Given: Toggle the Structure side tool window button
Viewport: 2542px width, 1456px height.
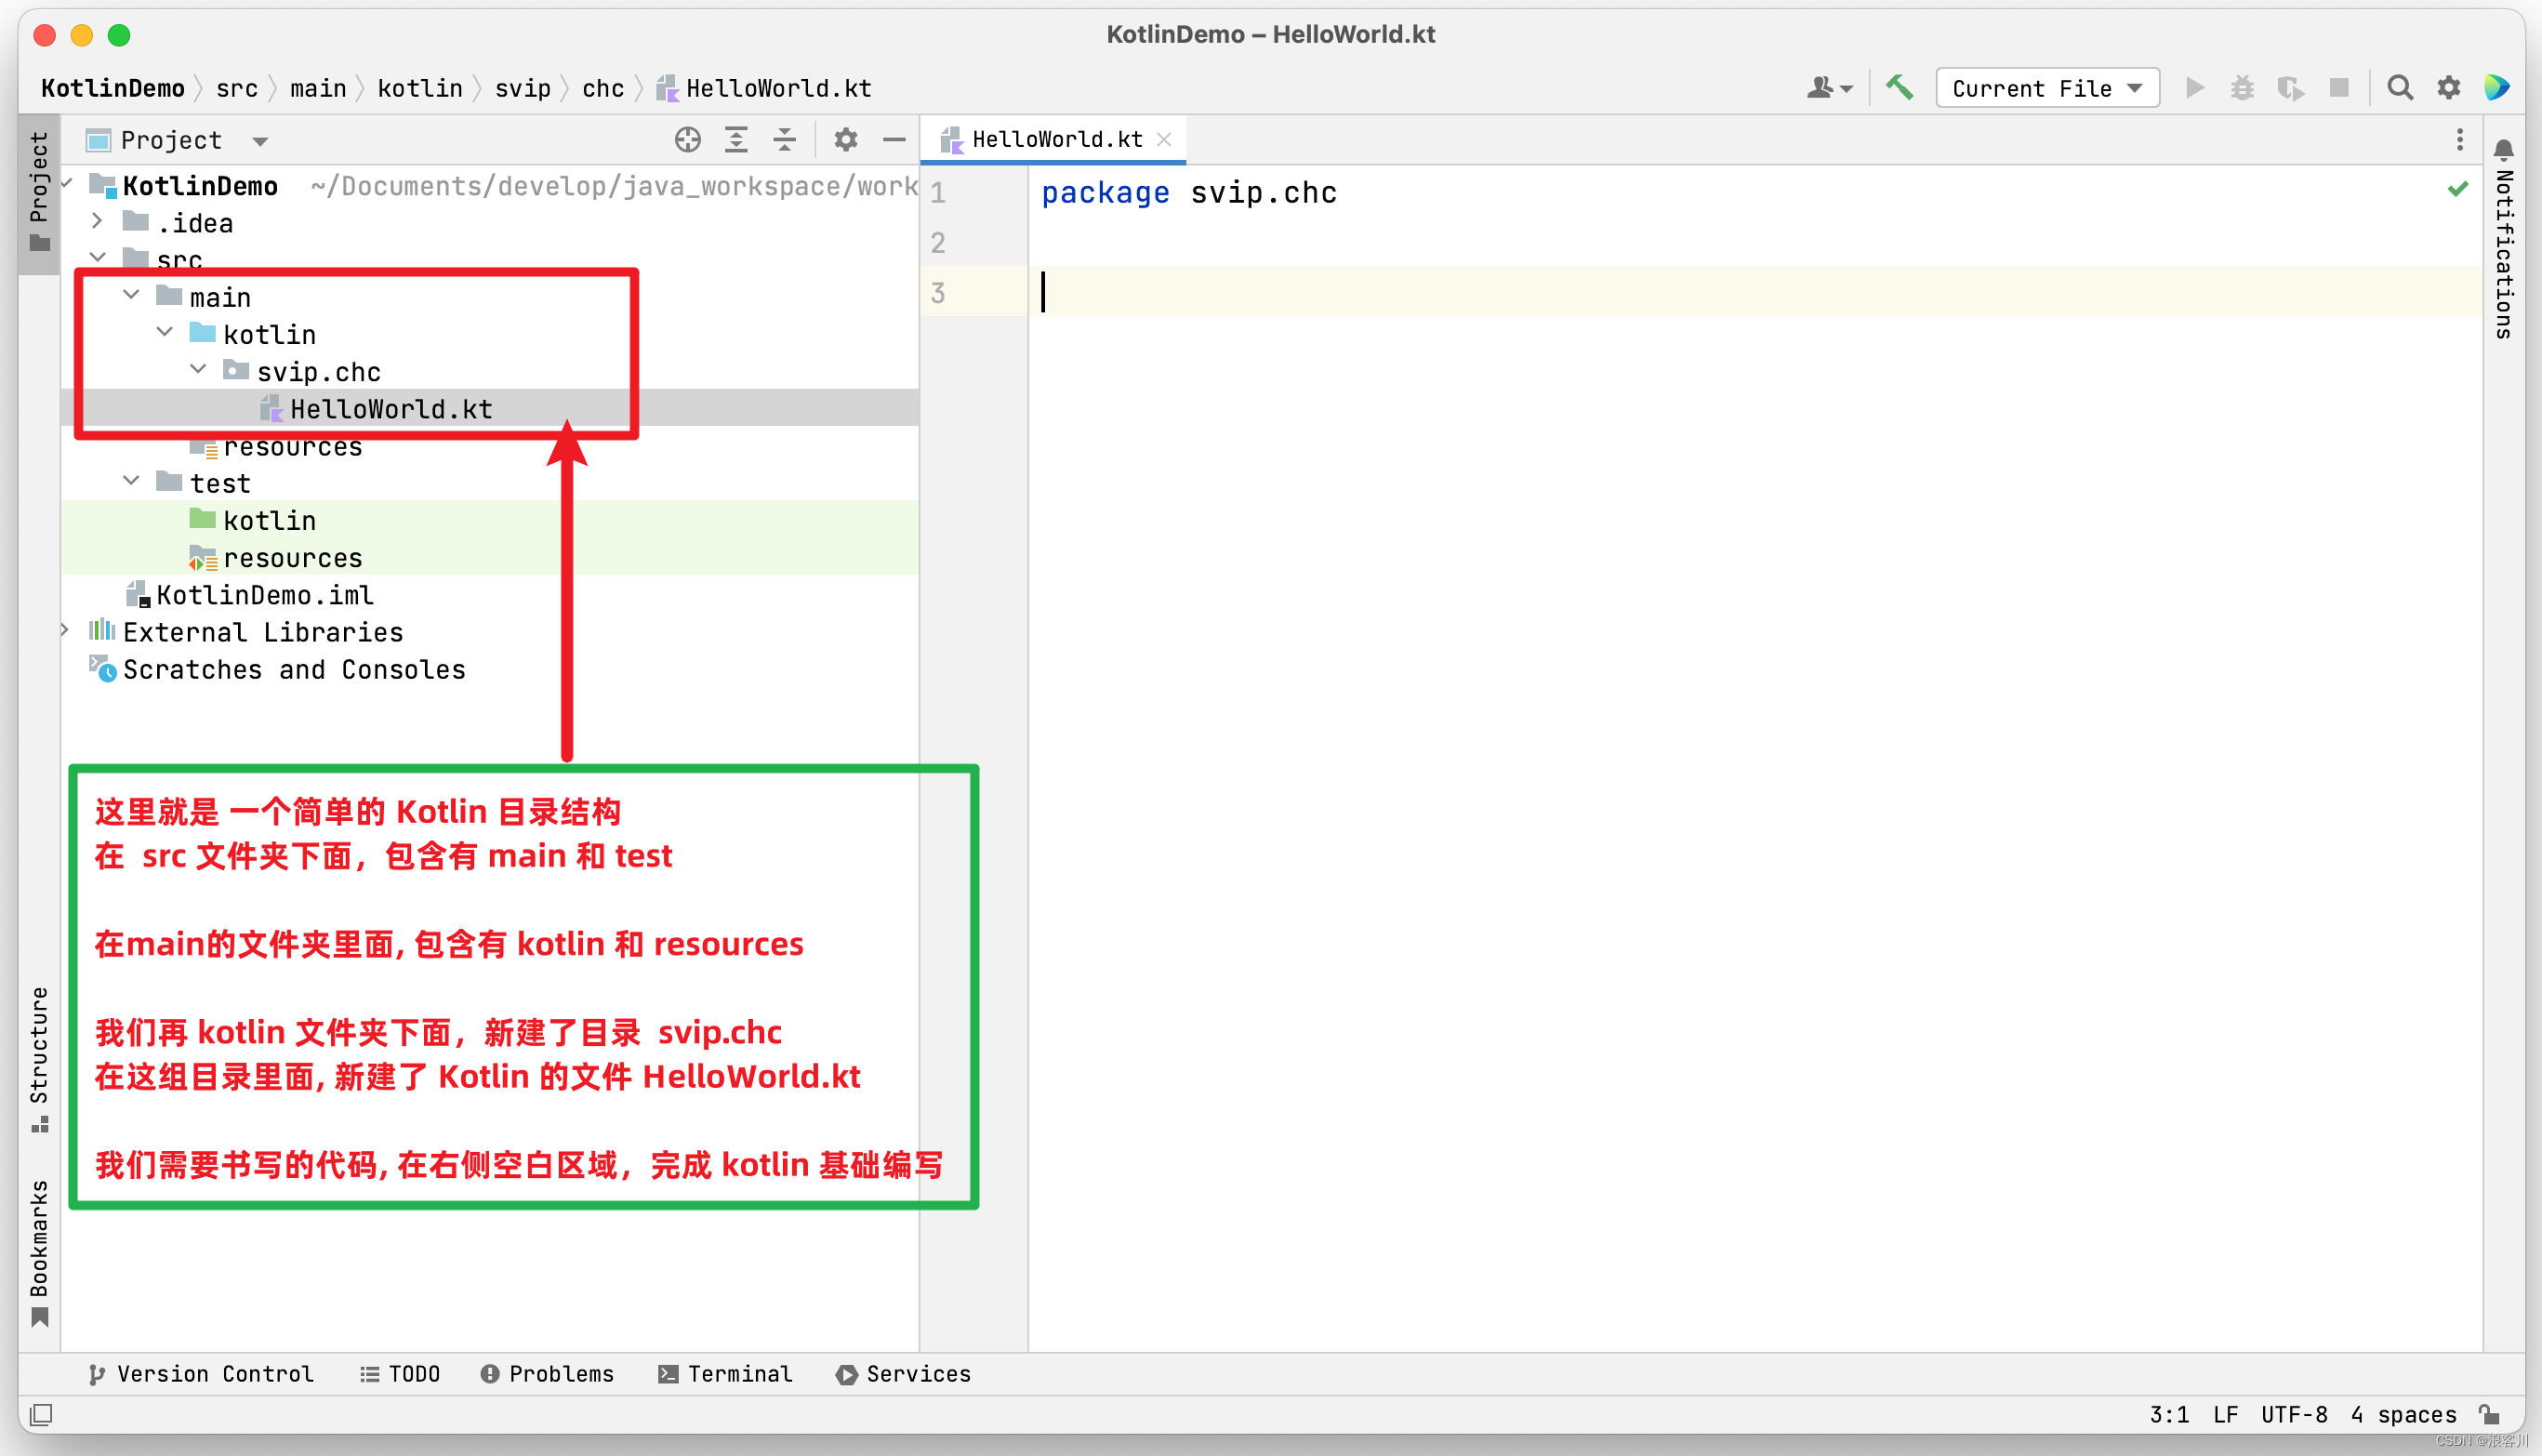Looking at the screenshot, I should (x=39, y=1059).
